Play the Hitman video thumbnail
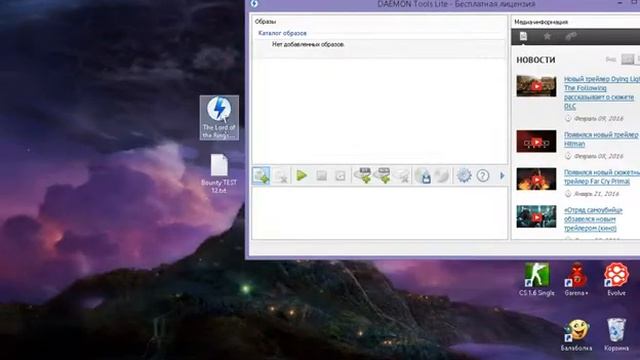This screenshot has height=360, width=640. [536, 141]
